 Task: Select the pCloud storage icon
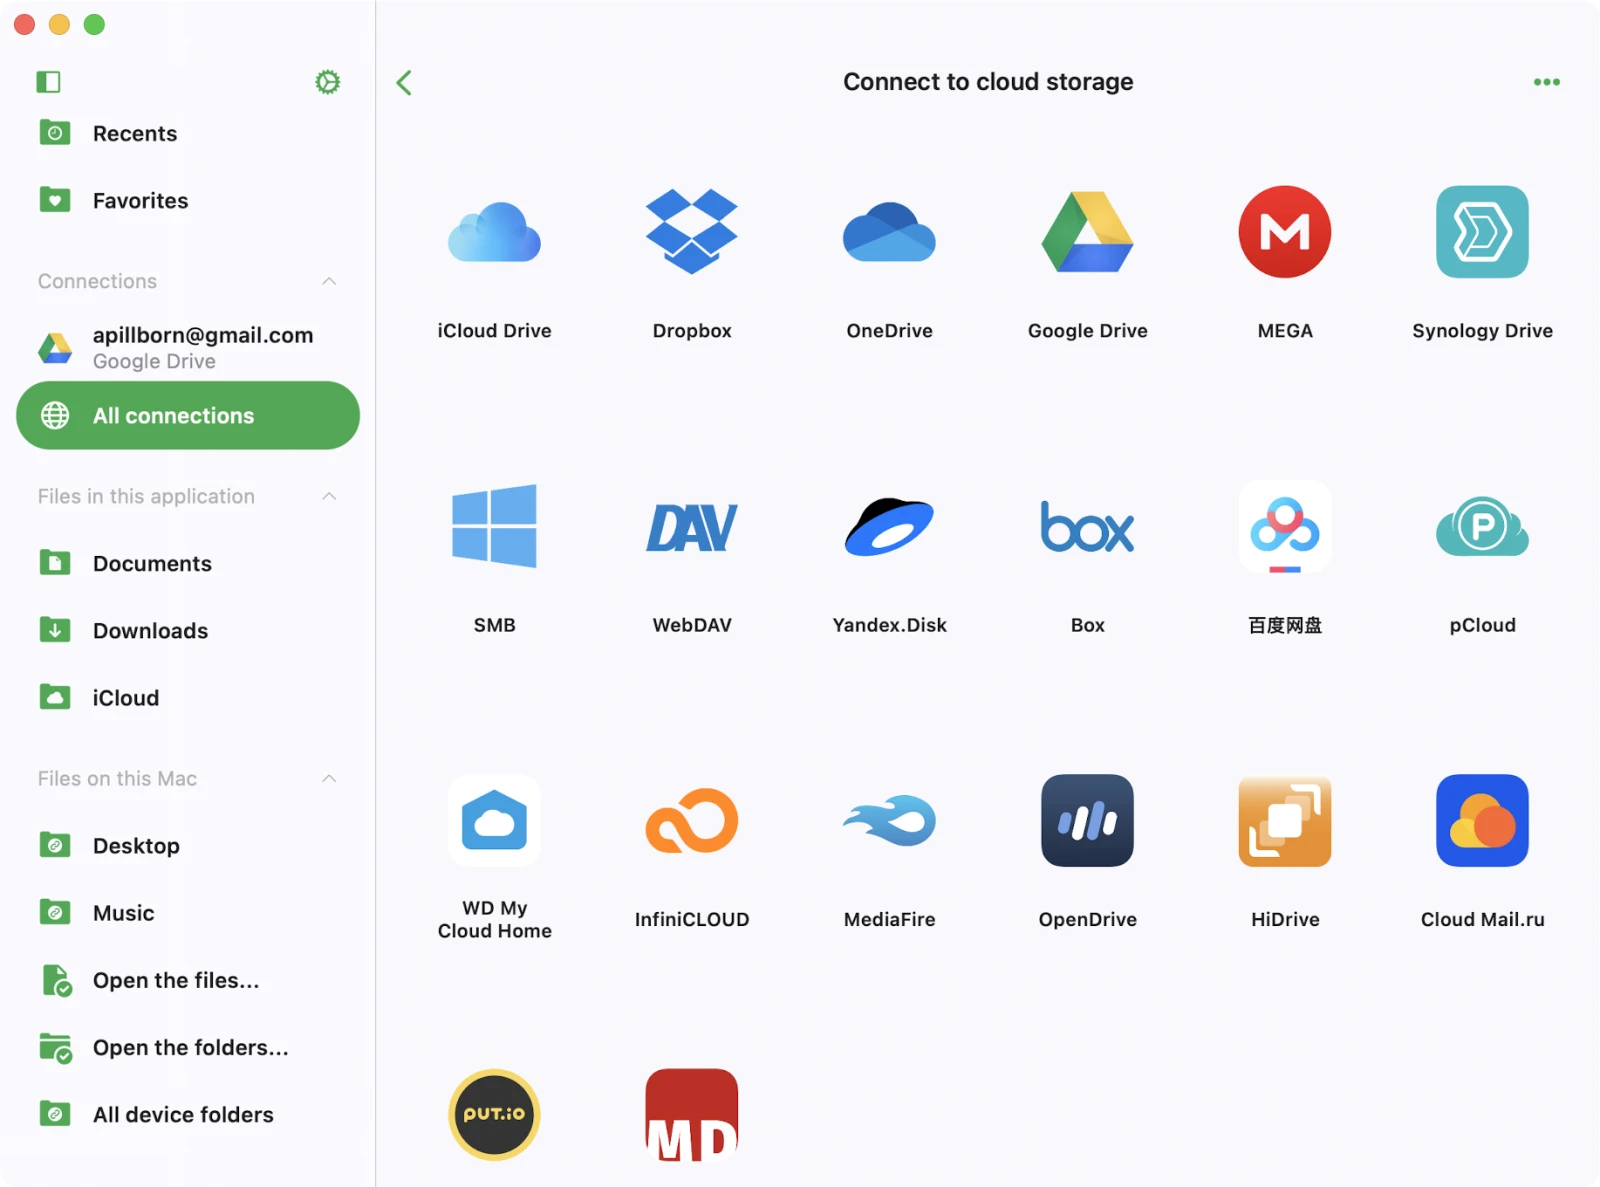1481,527
